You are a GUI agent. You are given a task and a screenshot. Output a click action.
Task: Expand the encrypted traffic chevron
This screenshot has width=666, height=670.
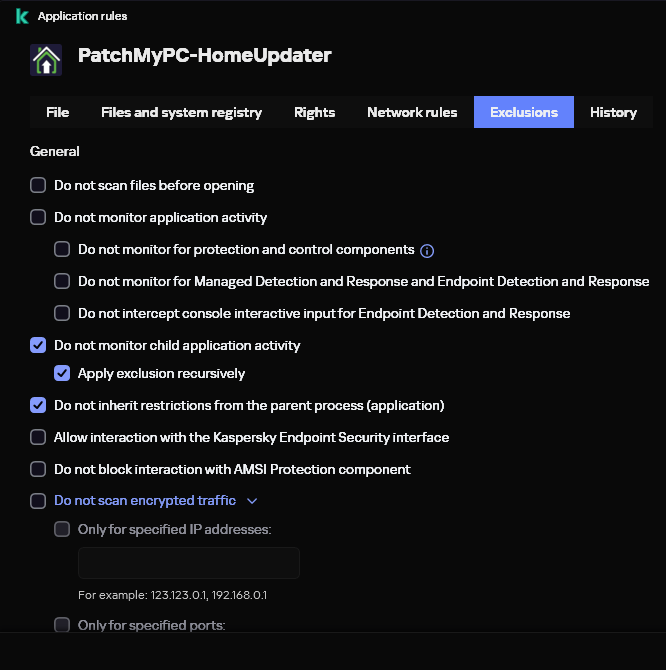(252, 501)
